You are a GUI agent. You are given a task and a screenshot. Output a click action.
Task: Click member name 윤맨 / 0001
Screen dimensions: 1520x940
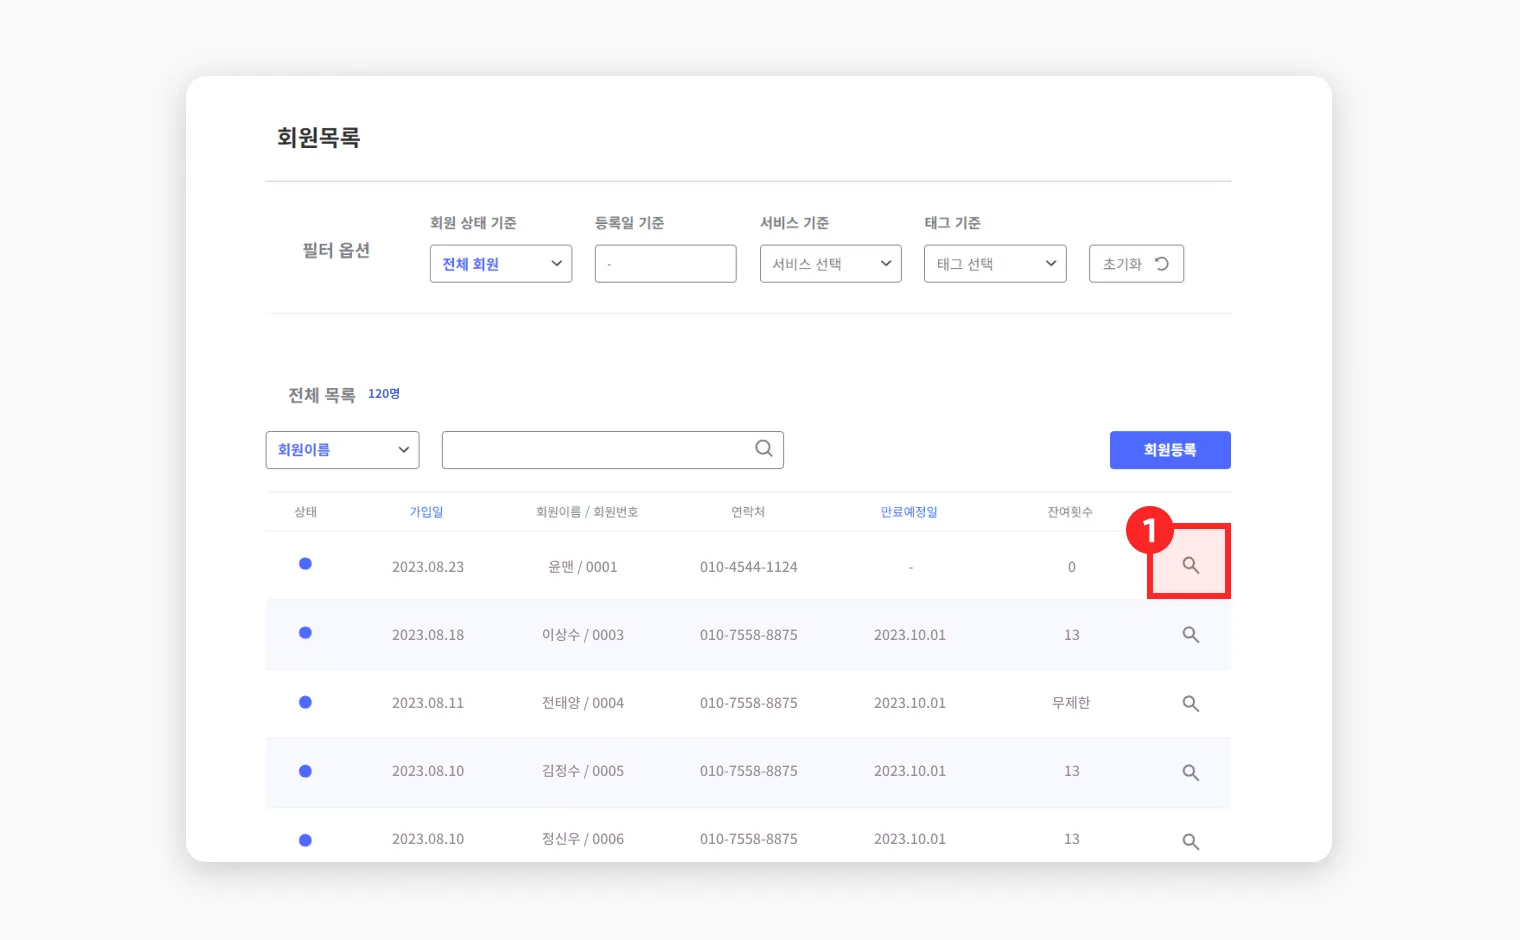pos(583,567)
